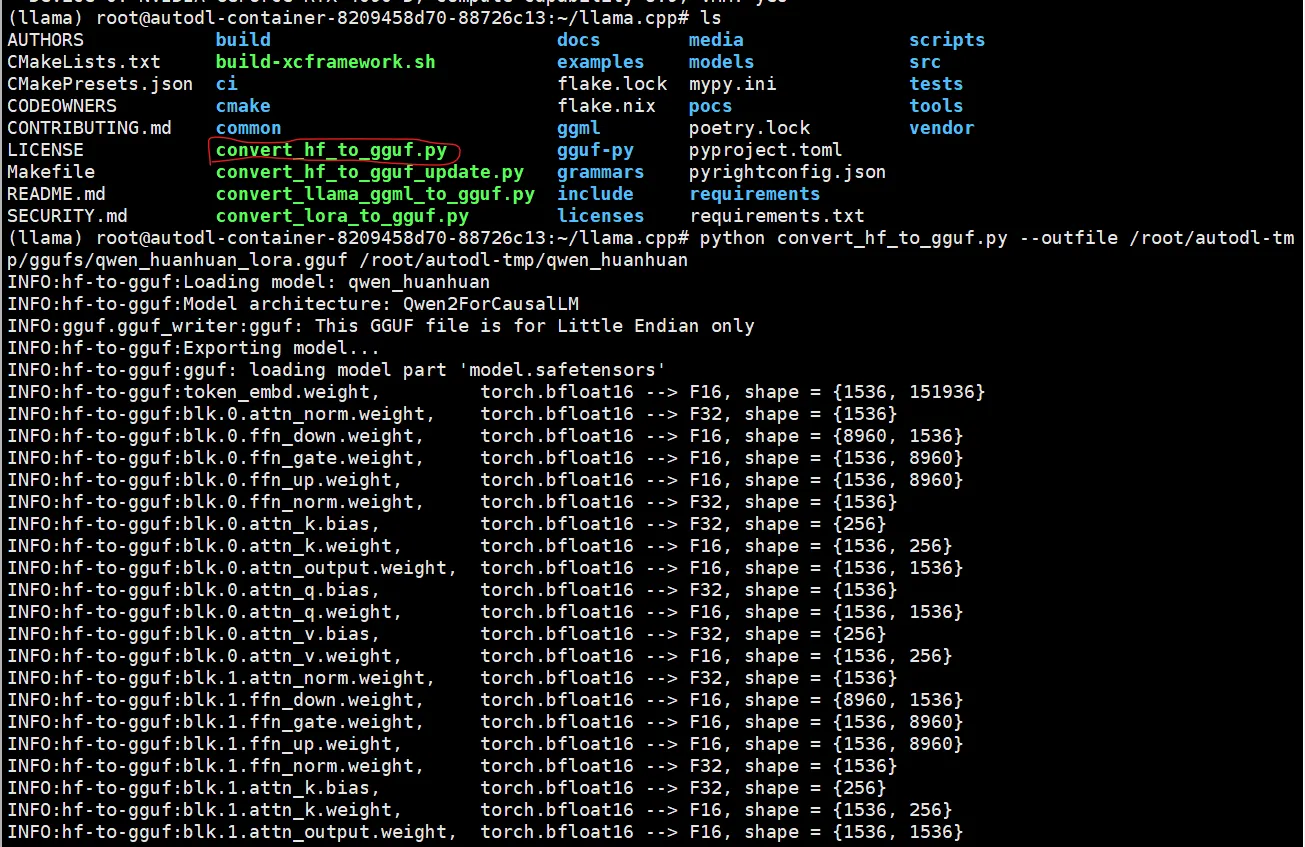Click the shape {1536, 151936} value
1305x847 pixels.
[910, 392]
